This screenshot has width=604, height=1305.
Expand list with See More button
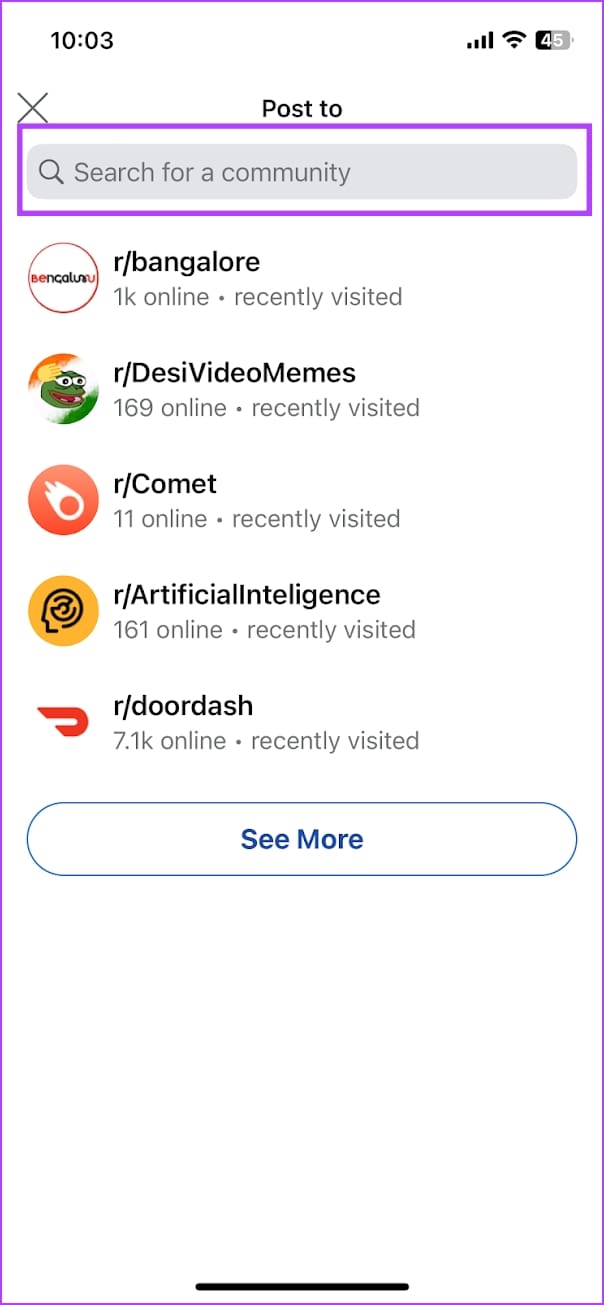pyautogui.click(x=302, y=839)
